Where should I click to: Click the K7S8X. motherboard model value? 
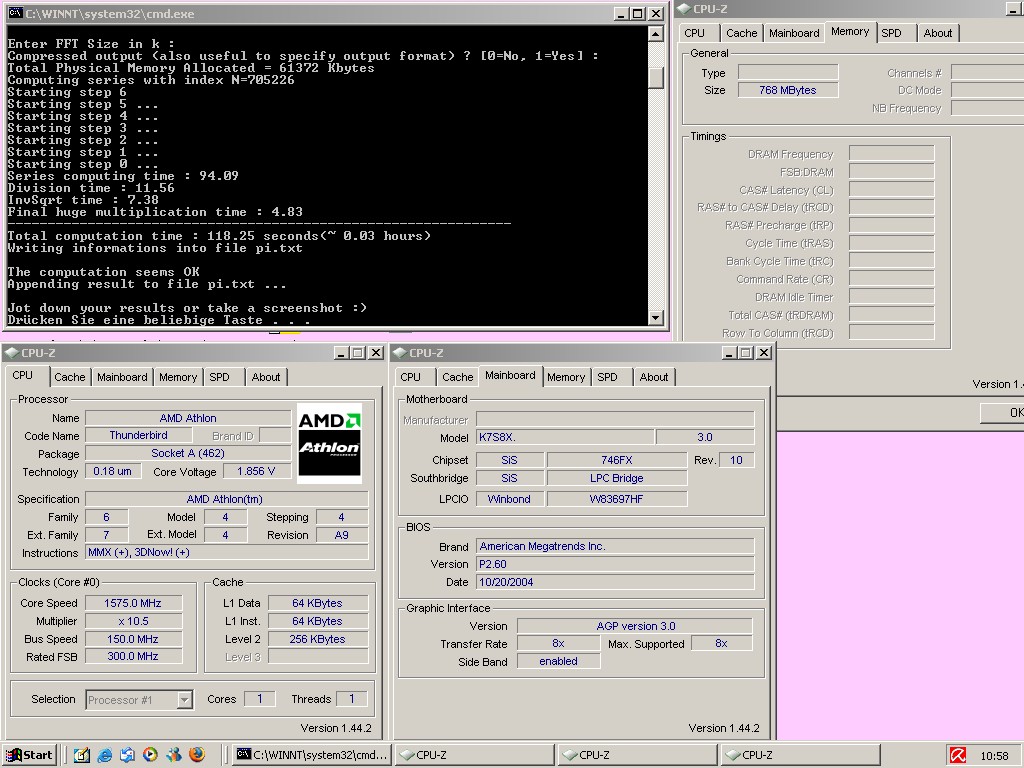[x=565, y=437]
